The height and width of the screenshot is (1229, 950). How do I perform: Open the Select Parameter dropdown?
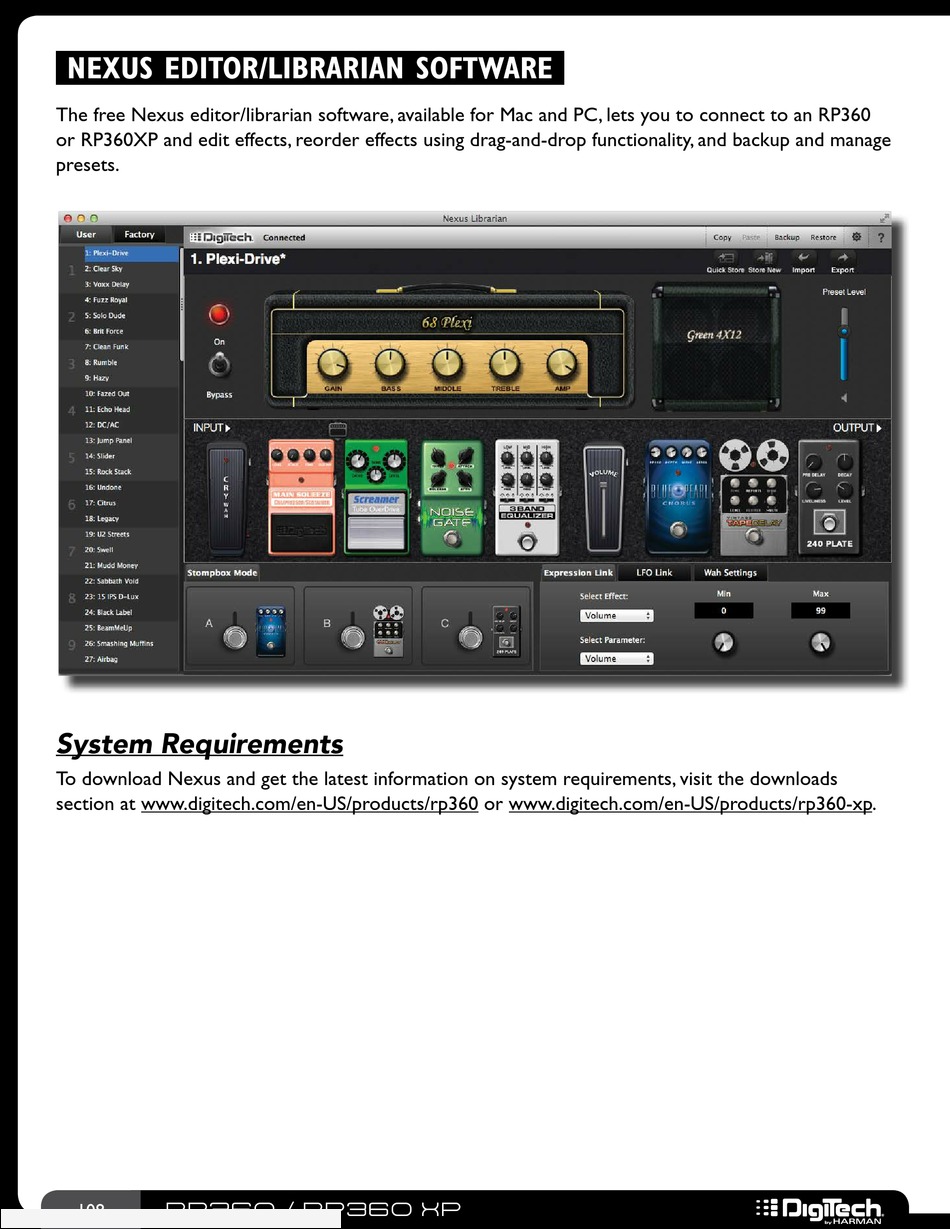click(617, 659)
